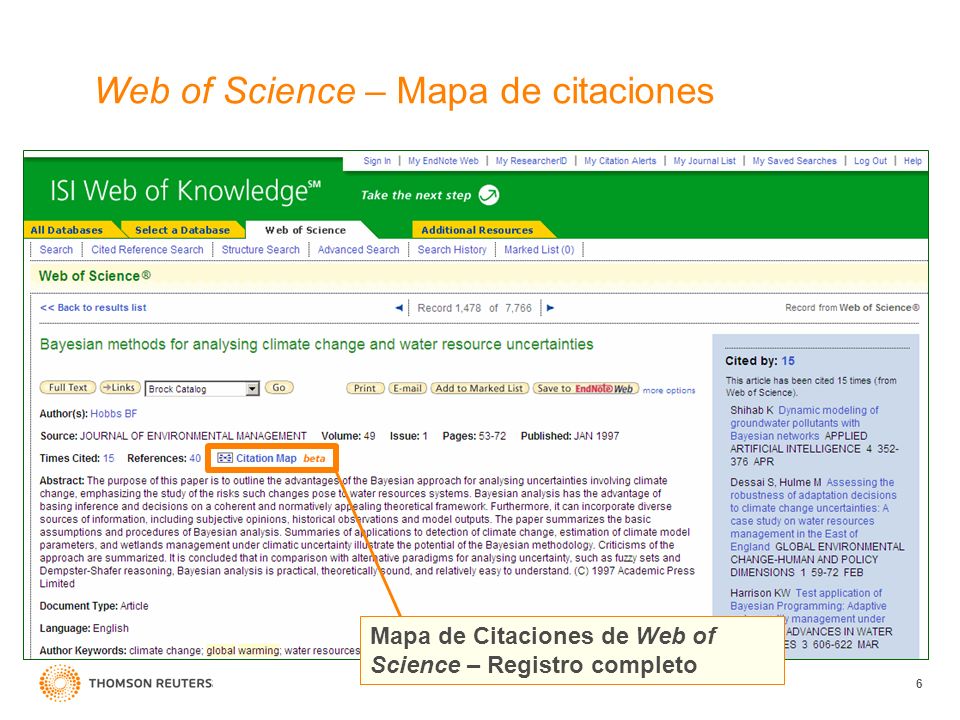Open the more options link
The image size is (960, 720).
point(669,391)
